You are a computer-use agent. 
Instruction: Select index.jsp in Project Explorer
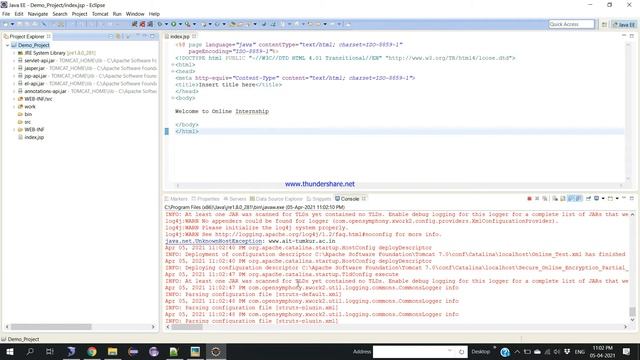[34, 138]
